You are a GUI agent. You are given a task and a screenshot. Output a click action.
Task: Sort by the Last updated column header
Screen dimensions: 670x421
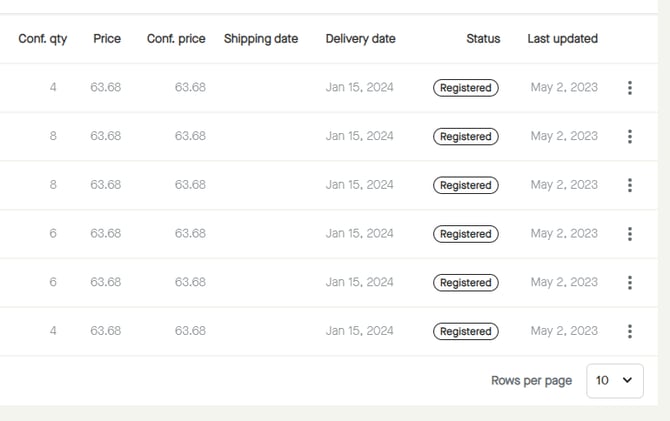click(x=562, y=39)
